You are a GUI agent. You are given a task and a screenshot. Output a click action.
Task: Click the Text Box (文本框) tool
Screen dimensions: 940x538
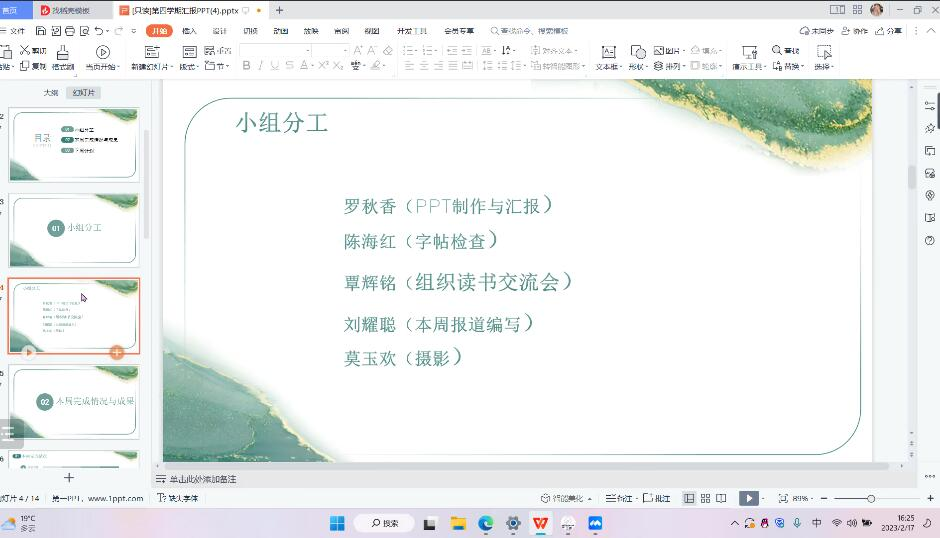[x=607, y=57]
